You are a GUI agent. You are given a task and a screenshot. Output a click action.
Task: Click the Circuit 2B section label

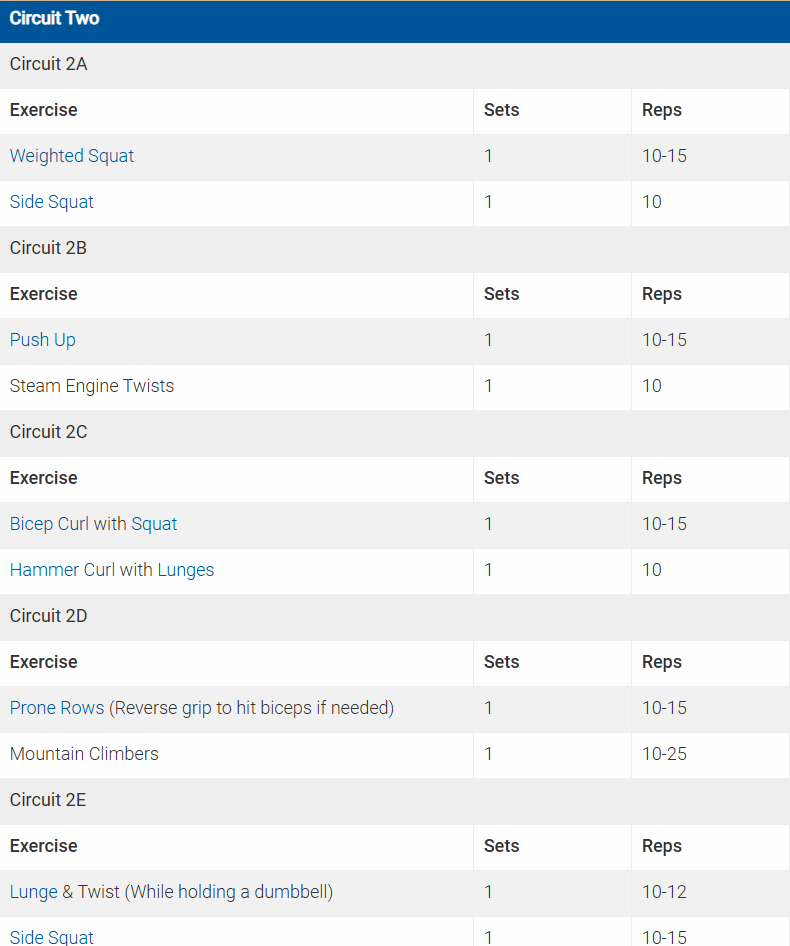(49, 248)
